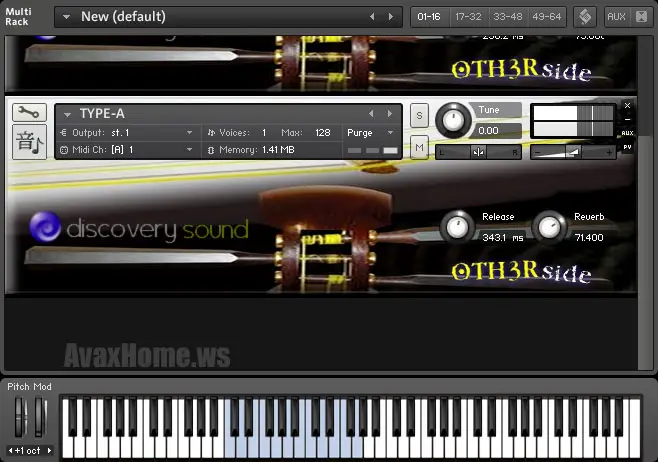This screenshot has height=462, width=658.
Task: Go to next instrument in TYPE-A header
Action: (390, 114)
